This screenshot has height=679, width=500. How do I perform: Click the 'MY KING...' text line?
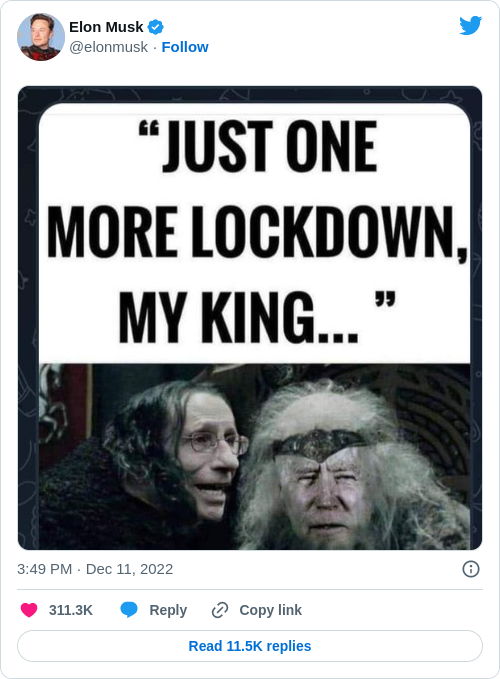pos(257,317)
